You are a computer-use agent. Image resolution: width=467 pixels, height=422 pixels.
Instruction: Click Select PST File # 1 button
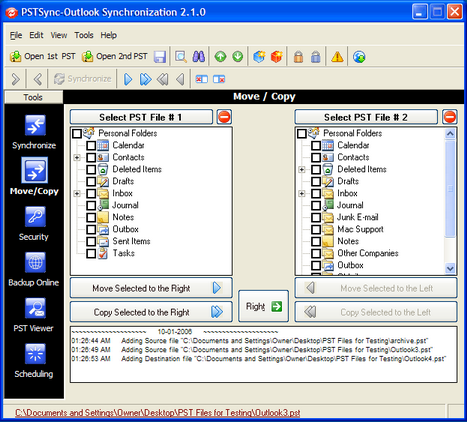click(141, 117)
